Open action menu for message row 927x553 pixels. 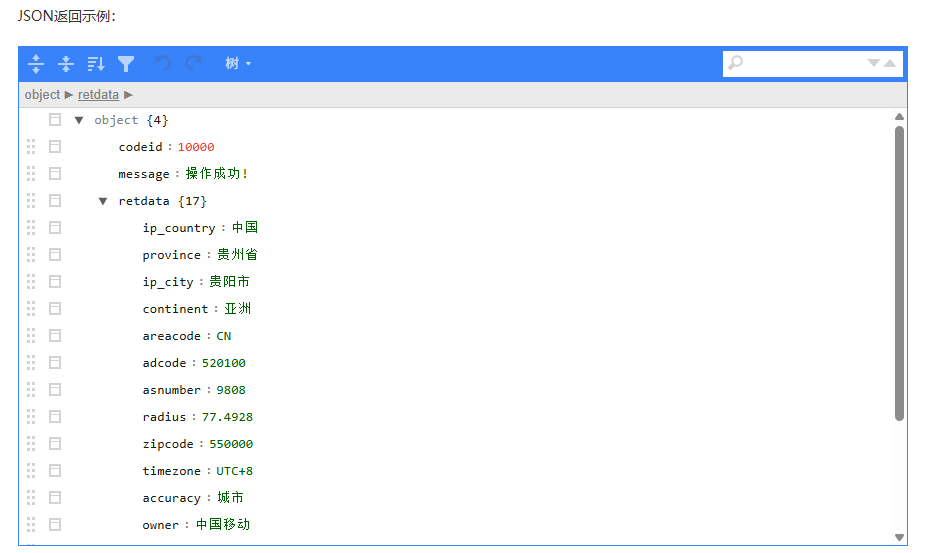pos(55,174)
